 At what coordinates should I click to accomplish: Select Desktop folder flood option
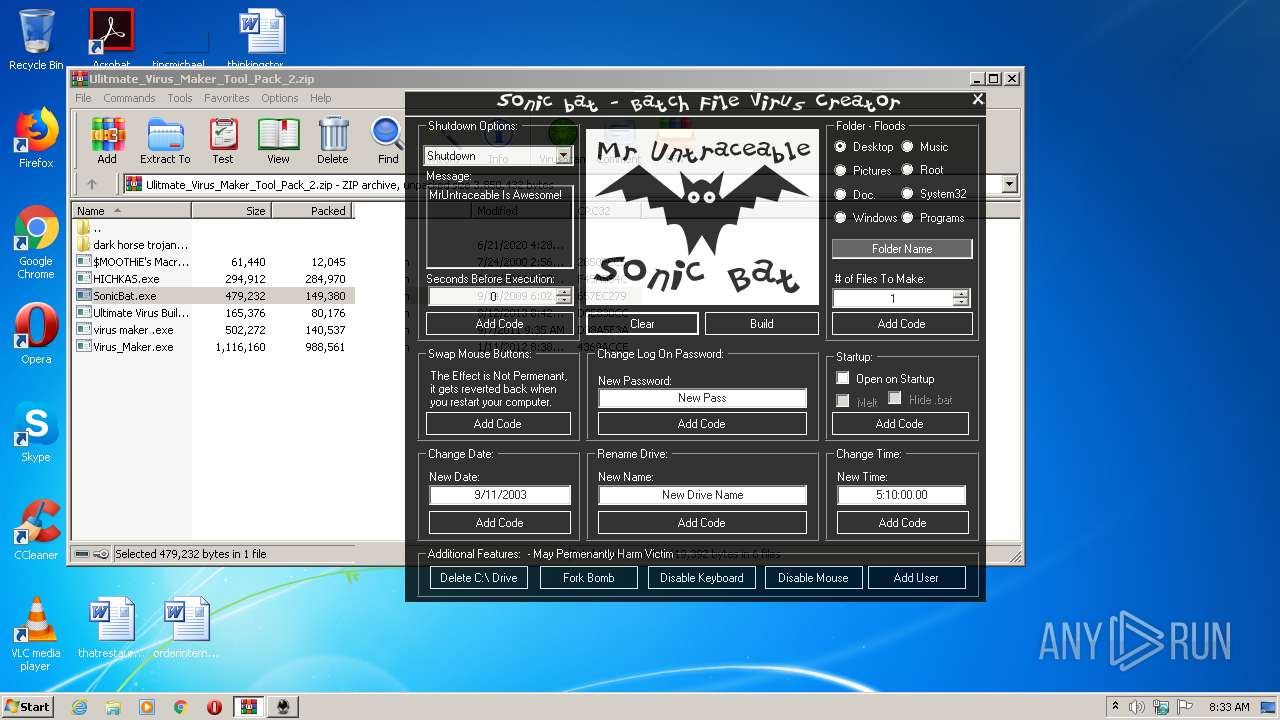841,146
